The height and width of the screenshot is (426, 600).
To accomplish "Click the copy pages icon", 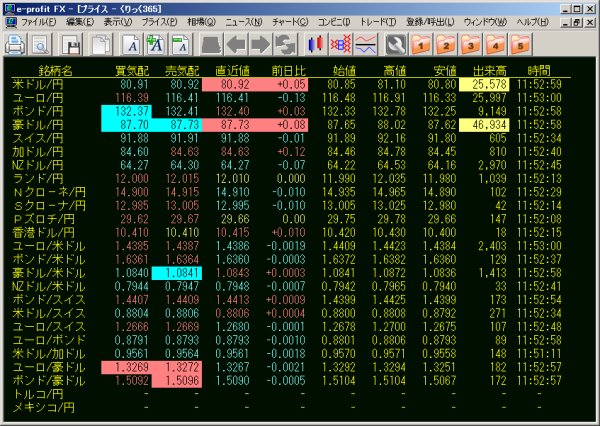I will 101,45.
